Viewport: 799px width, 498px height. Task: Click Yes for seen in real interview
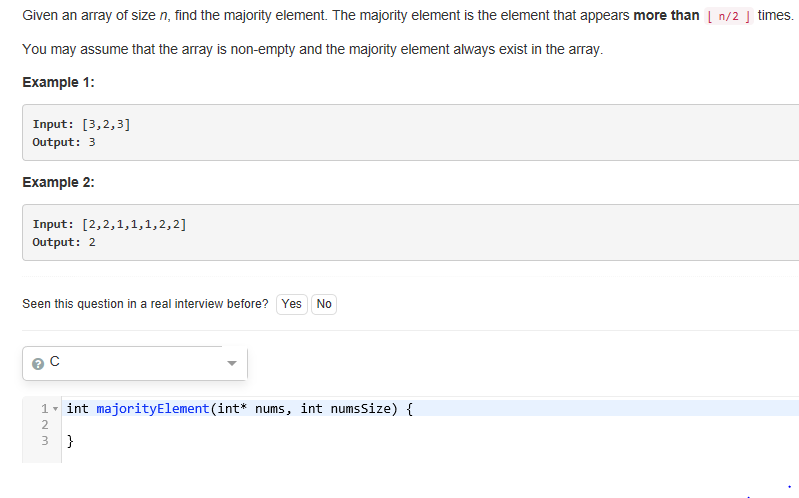[291, 304]
